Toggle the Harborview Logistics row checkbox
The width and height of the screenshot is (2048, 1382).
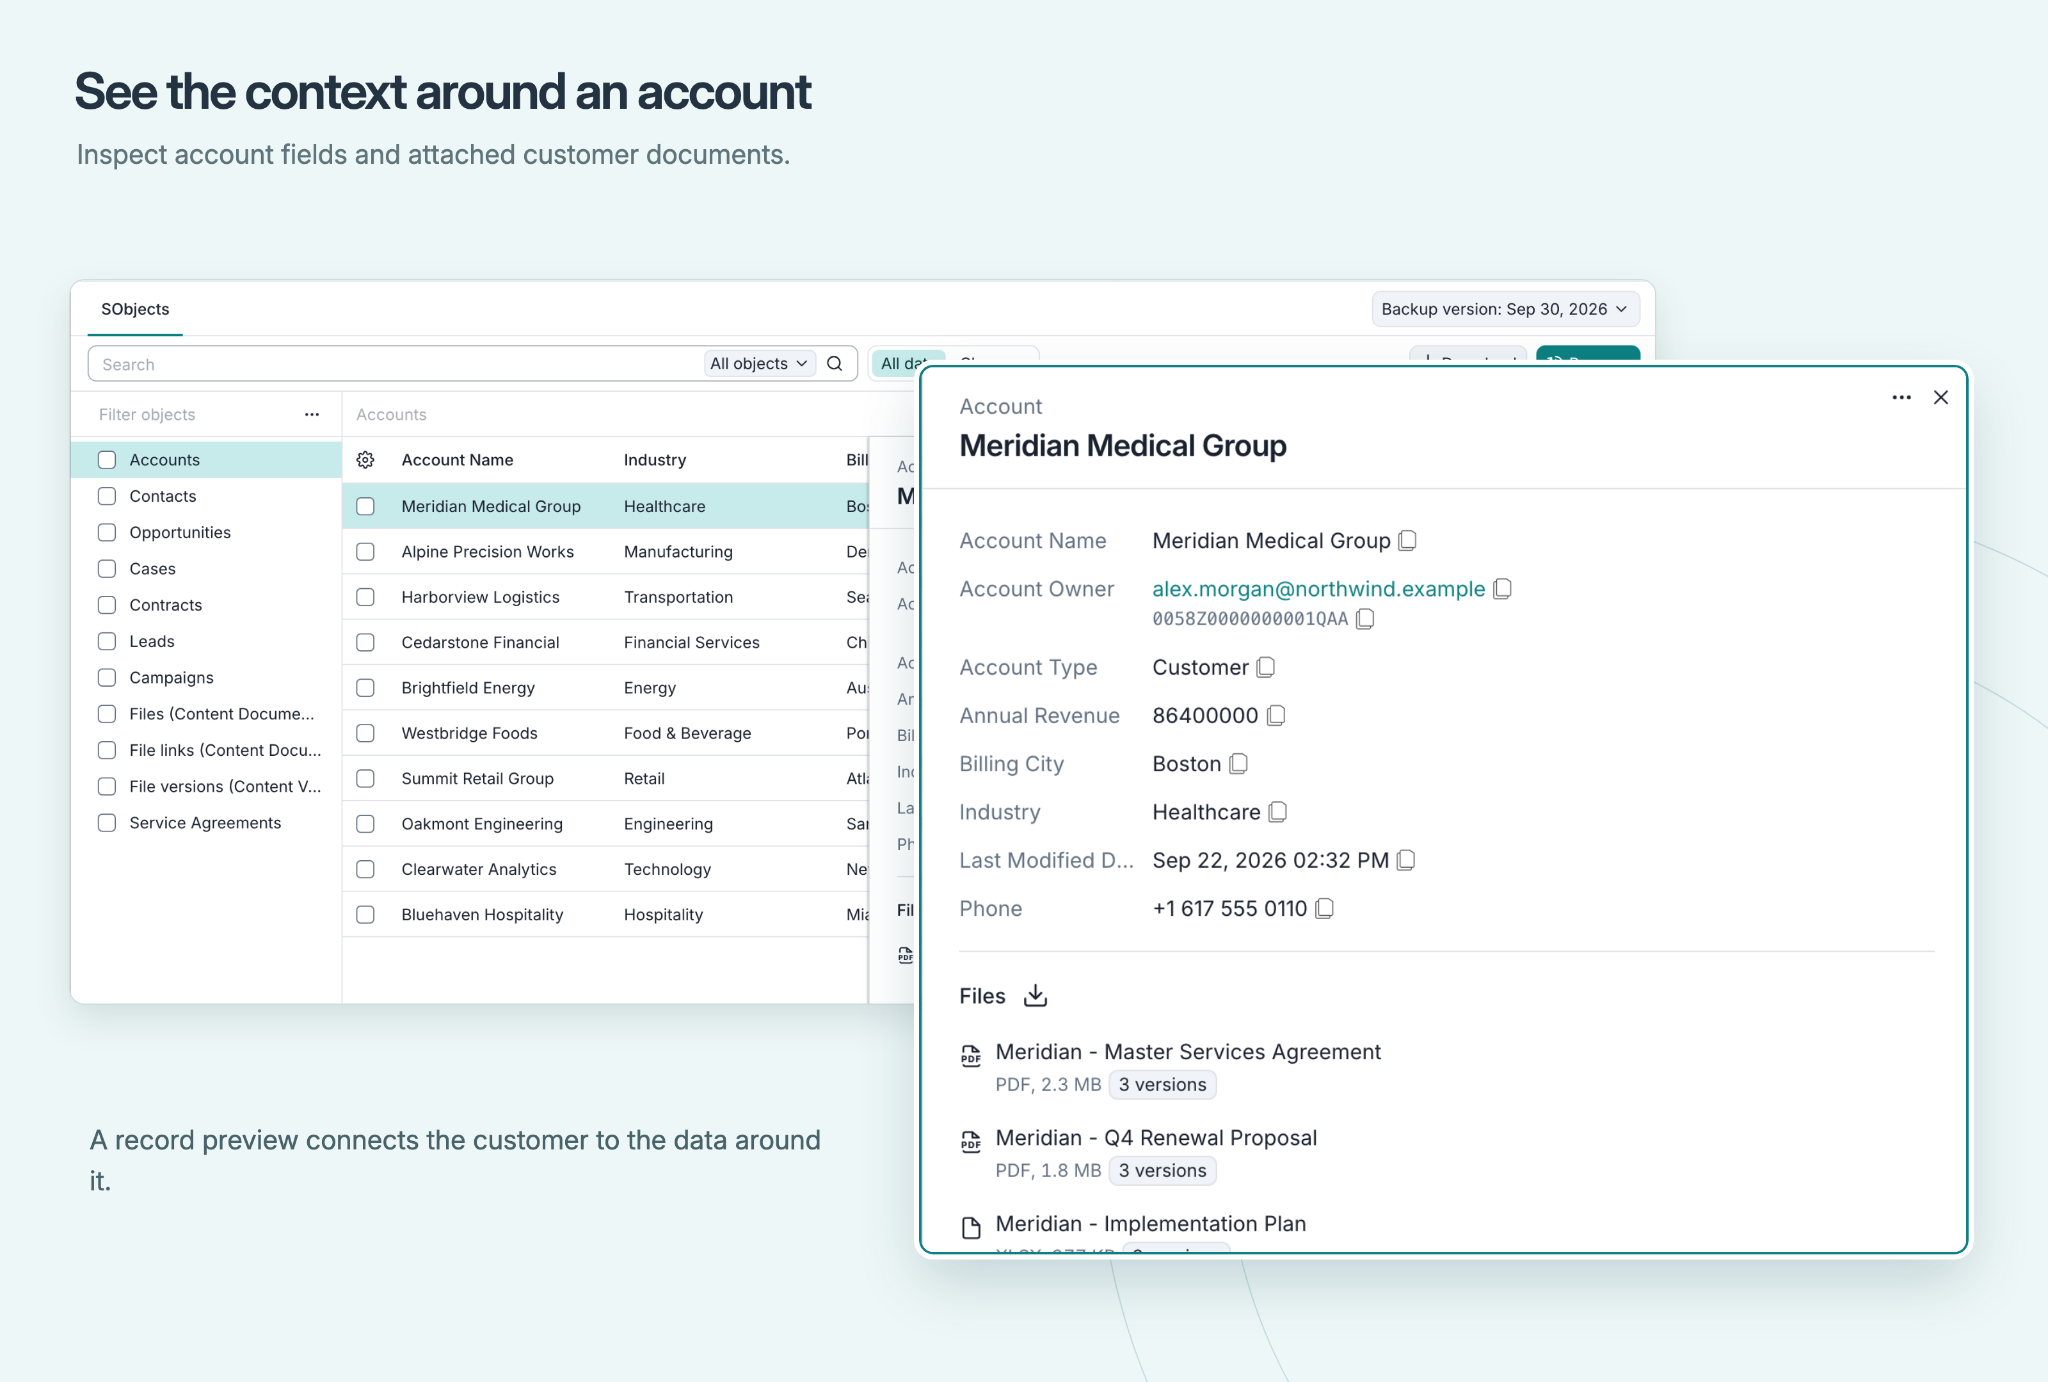click(365, 597)
